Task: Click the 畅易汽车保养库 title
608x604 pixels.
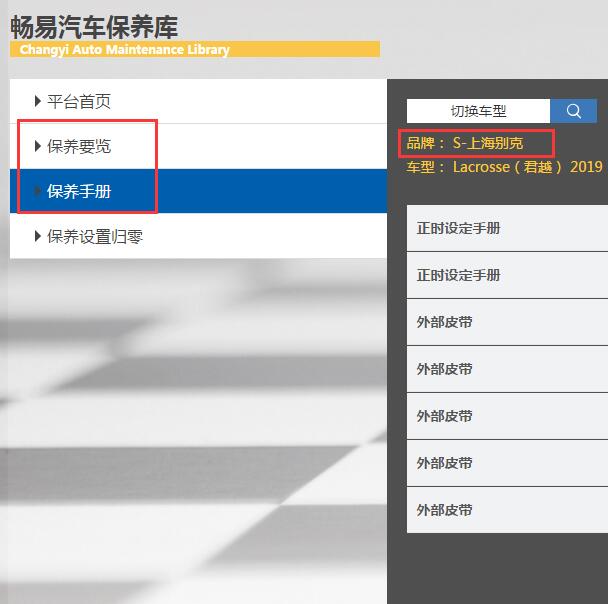Action: click(94, 27)
